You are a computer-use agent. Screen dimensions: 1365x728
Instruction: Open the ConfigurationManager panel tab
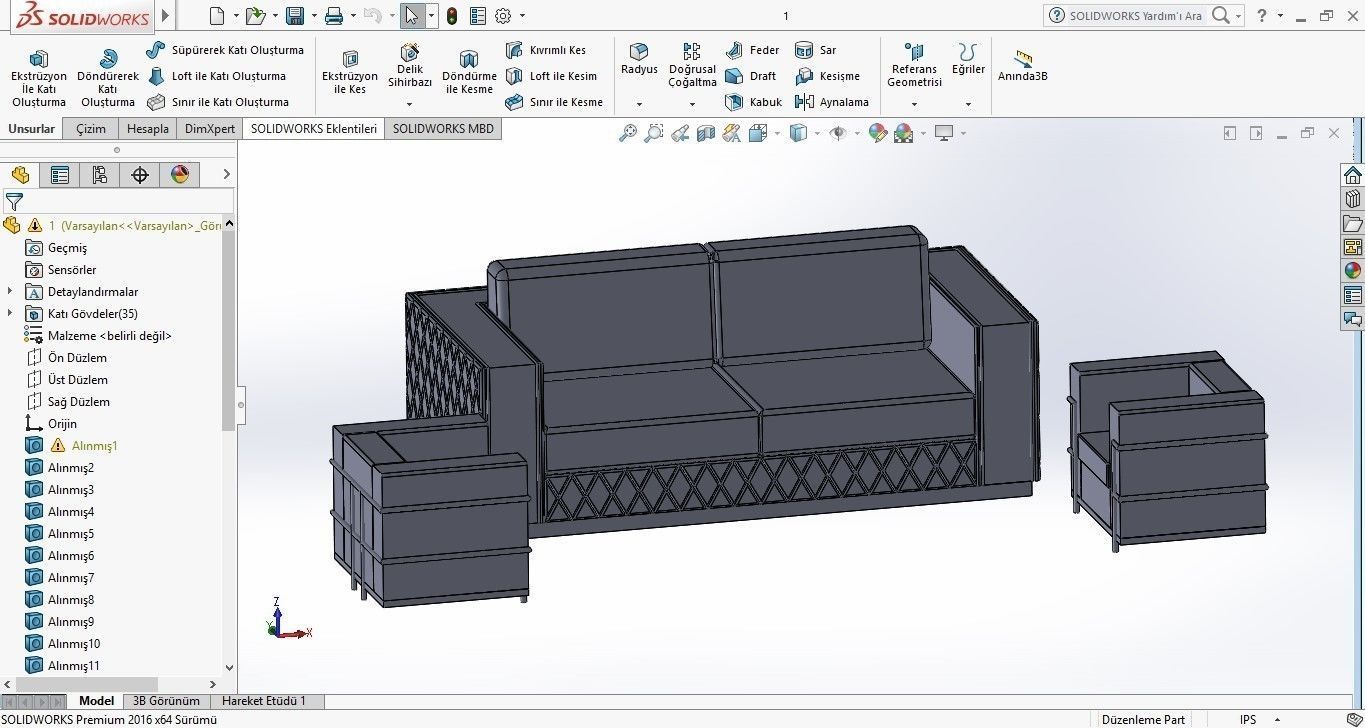pos(100,175)
